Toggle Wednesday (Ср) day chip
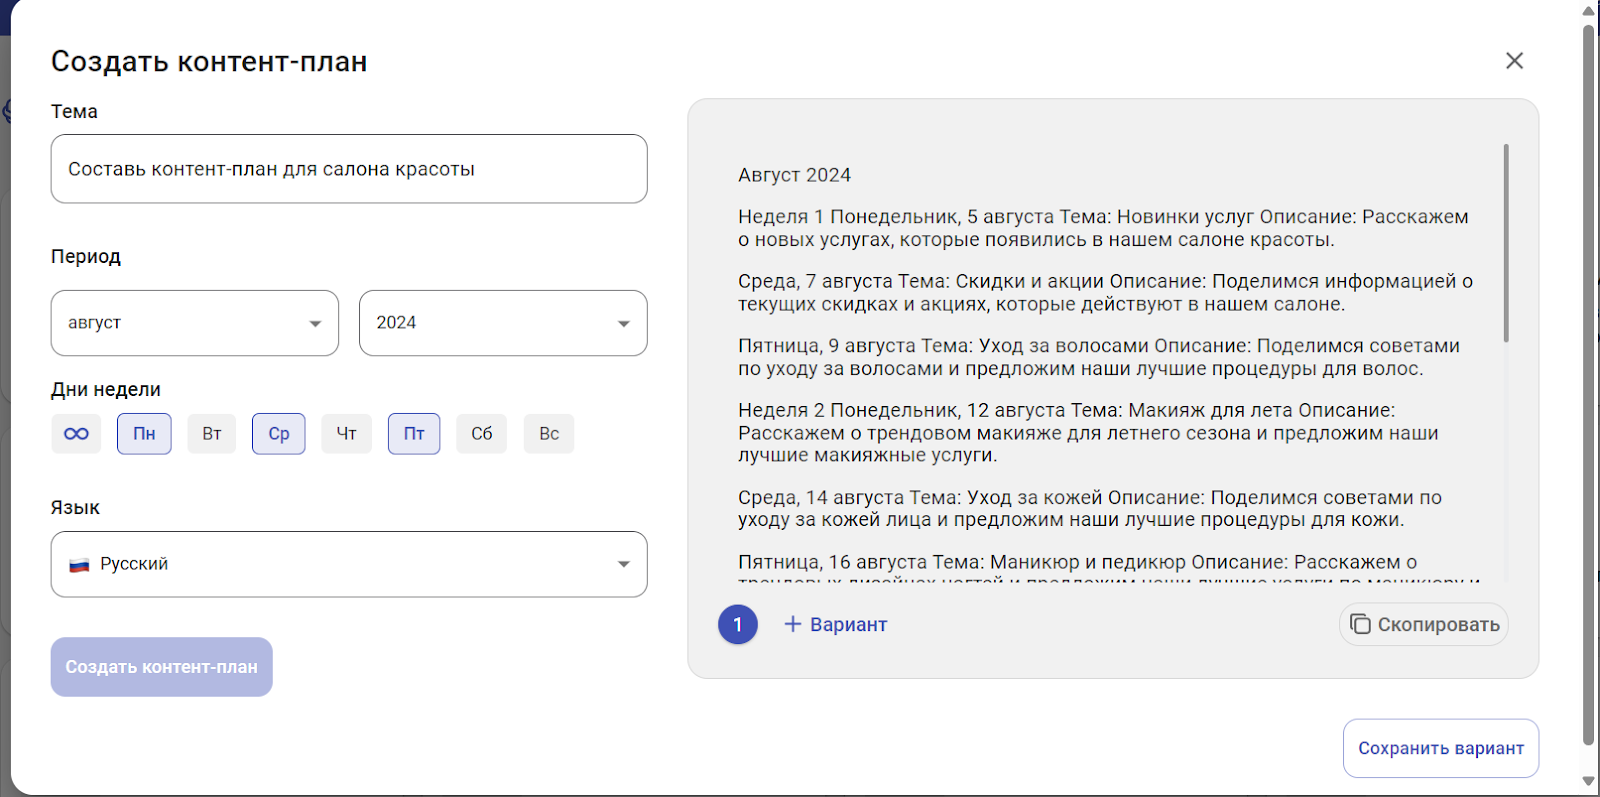 tap(279, 434)
